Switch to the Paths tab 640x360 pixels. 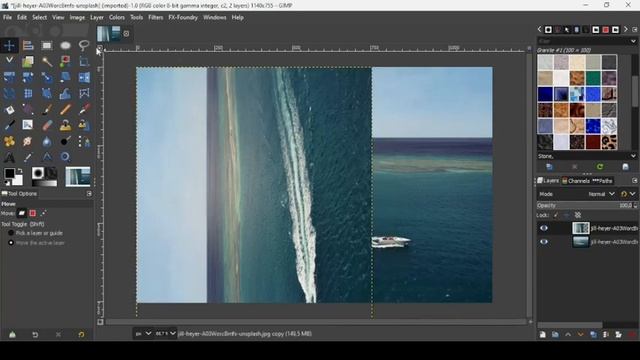(x=602, y=181)
